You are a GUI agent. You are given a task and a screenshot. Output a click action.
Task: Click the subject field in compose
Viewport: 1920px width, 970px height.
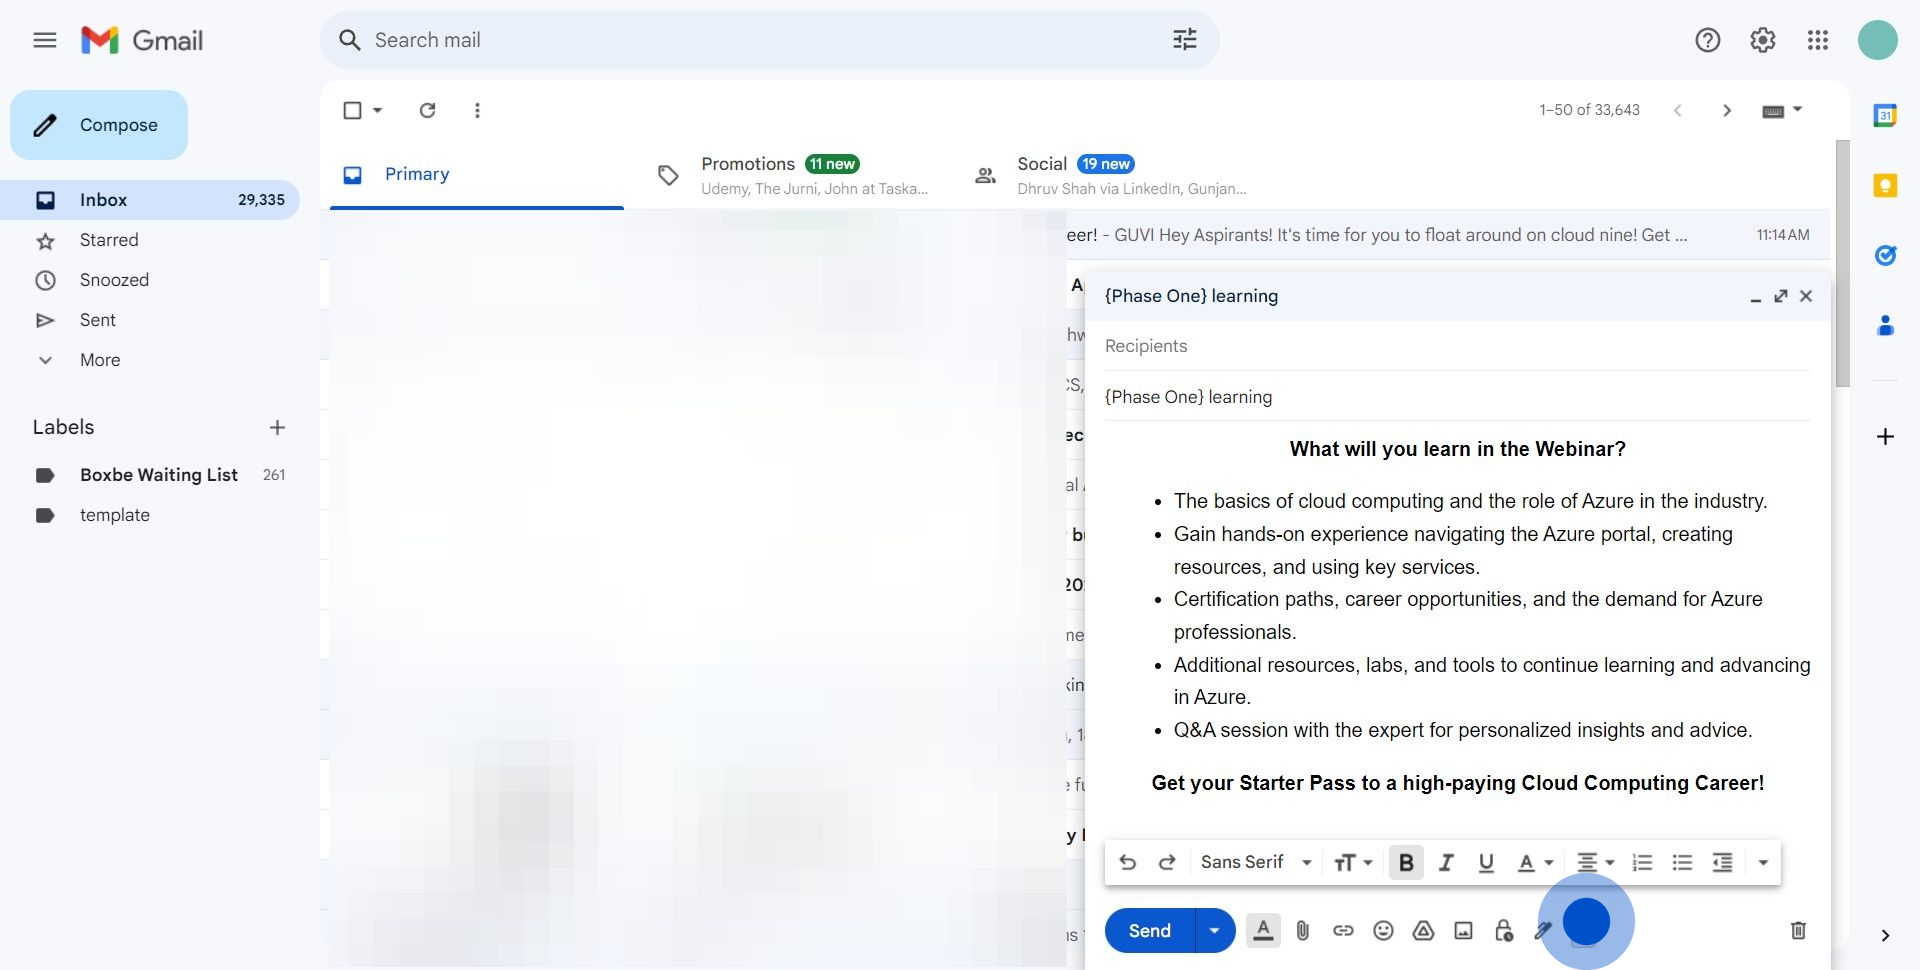[x=1458, y=397]
